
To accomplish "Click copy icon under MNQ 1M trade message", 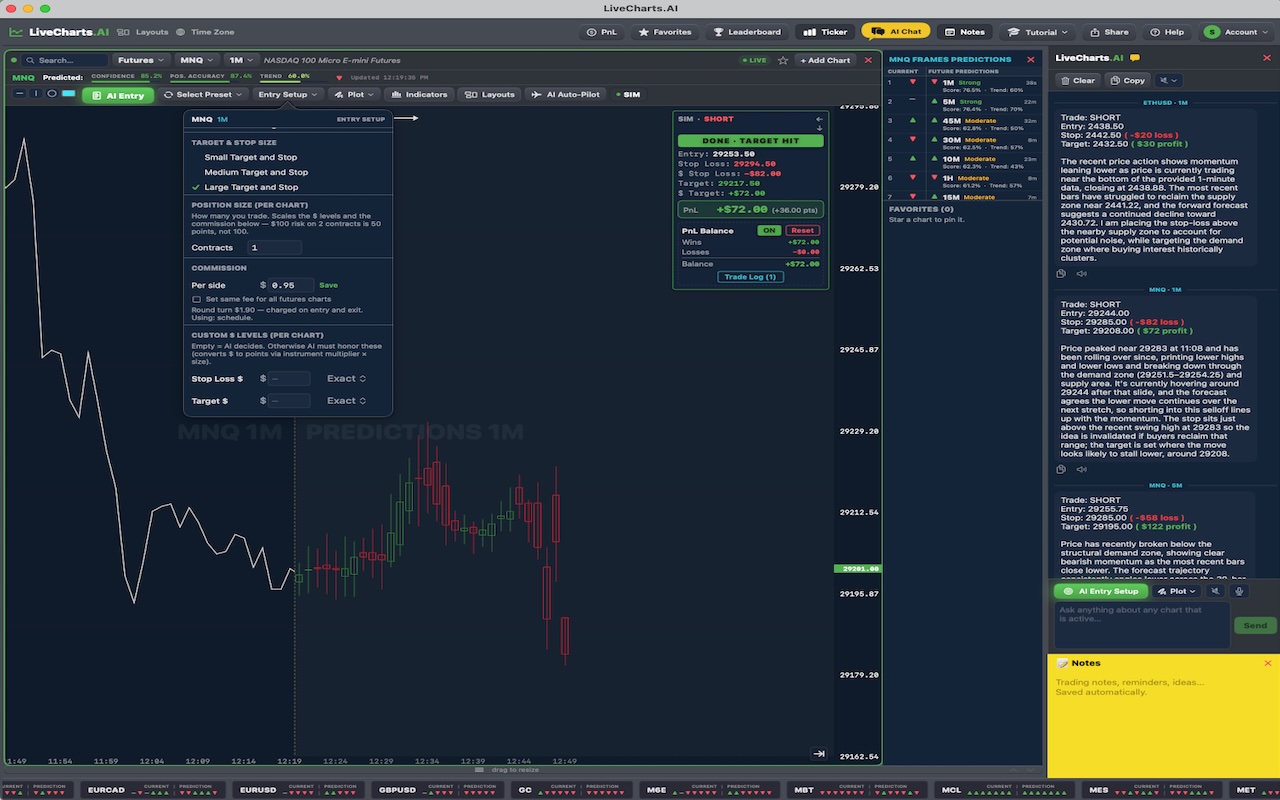I will pos(1062,469).
